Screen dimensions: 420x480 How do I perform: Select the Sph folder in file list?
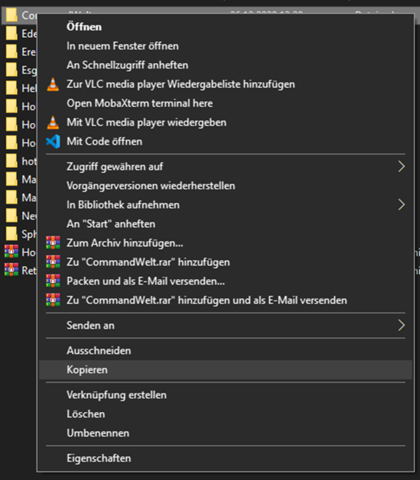21,234
